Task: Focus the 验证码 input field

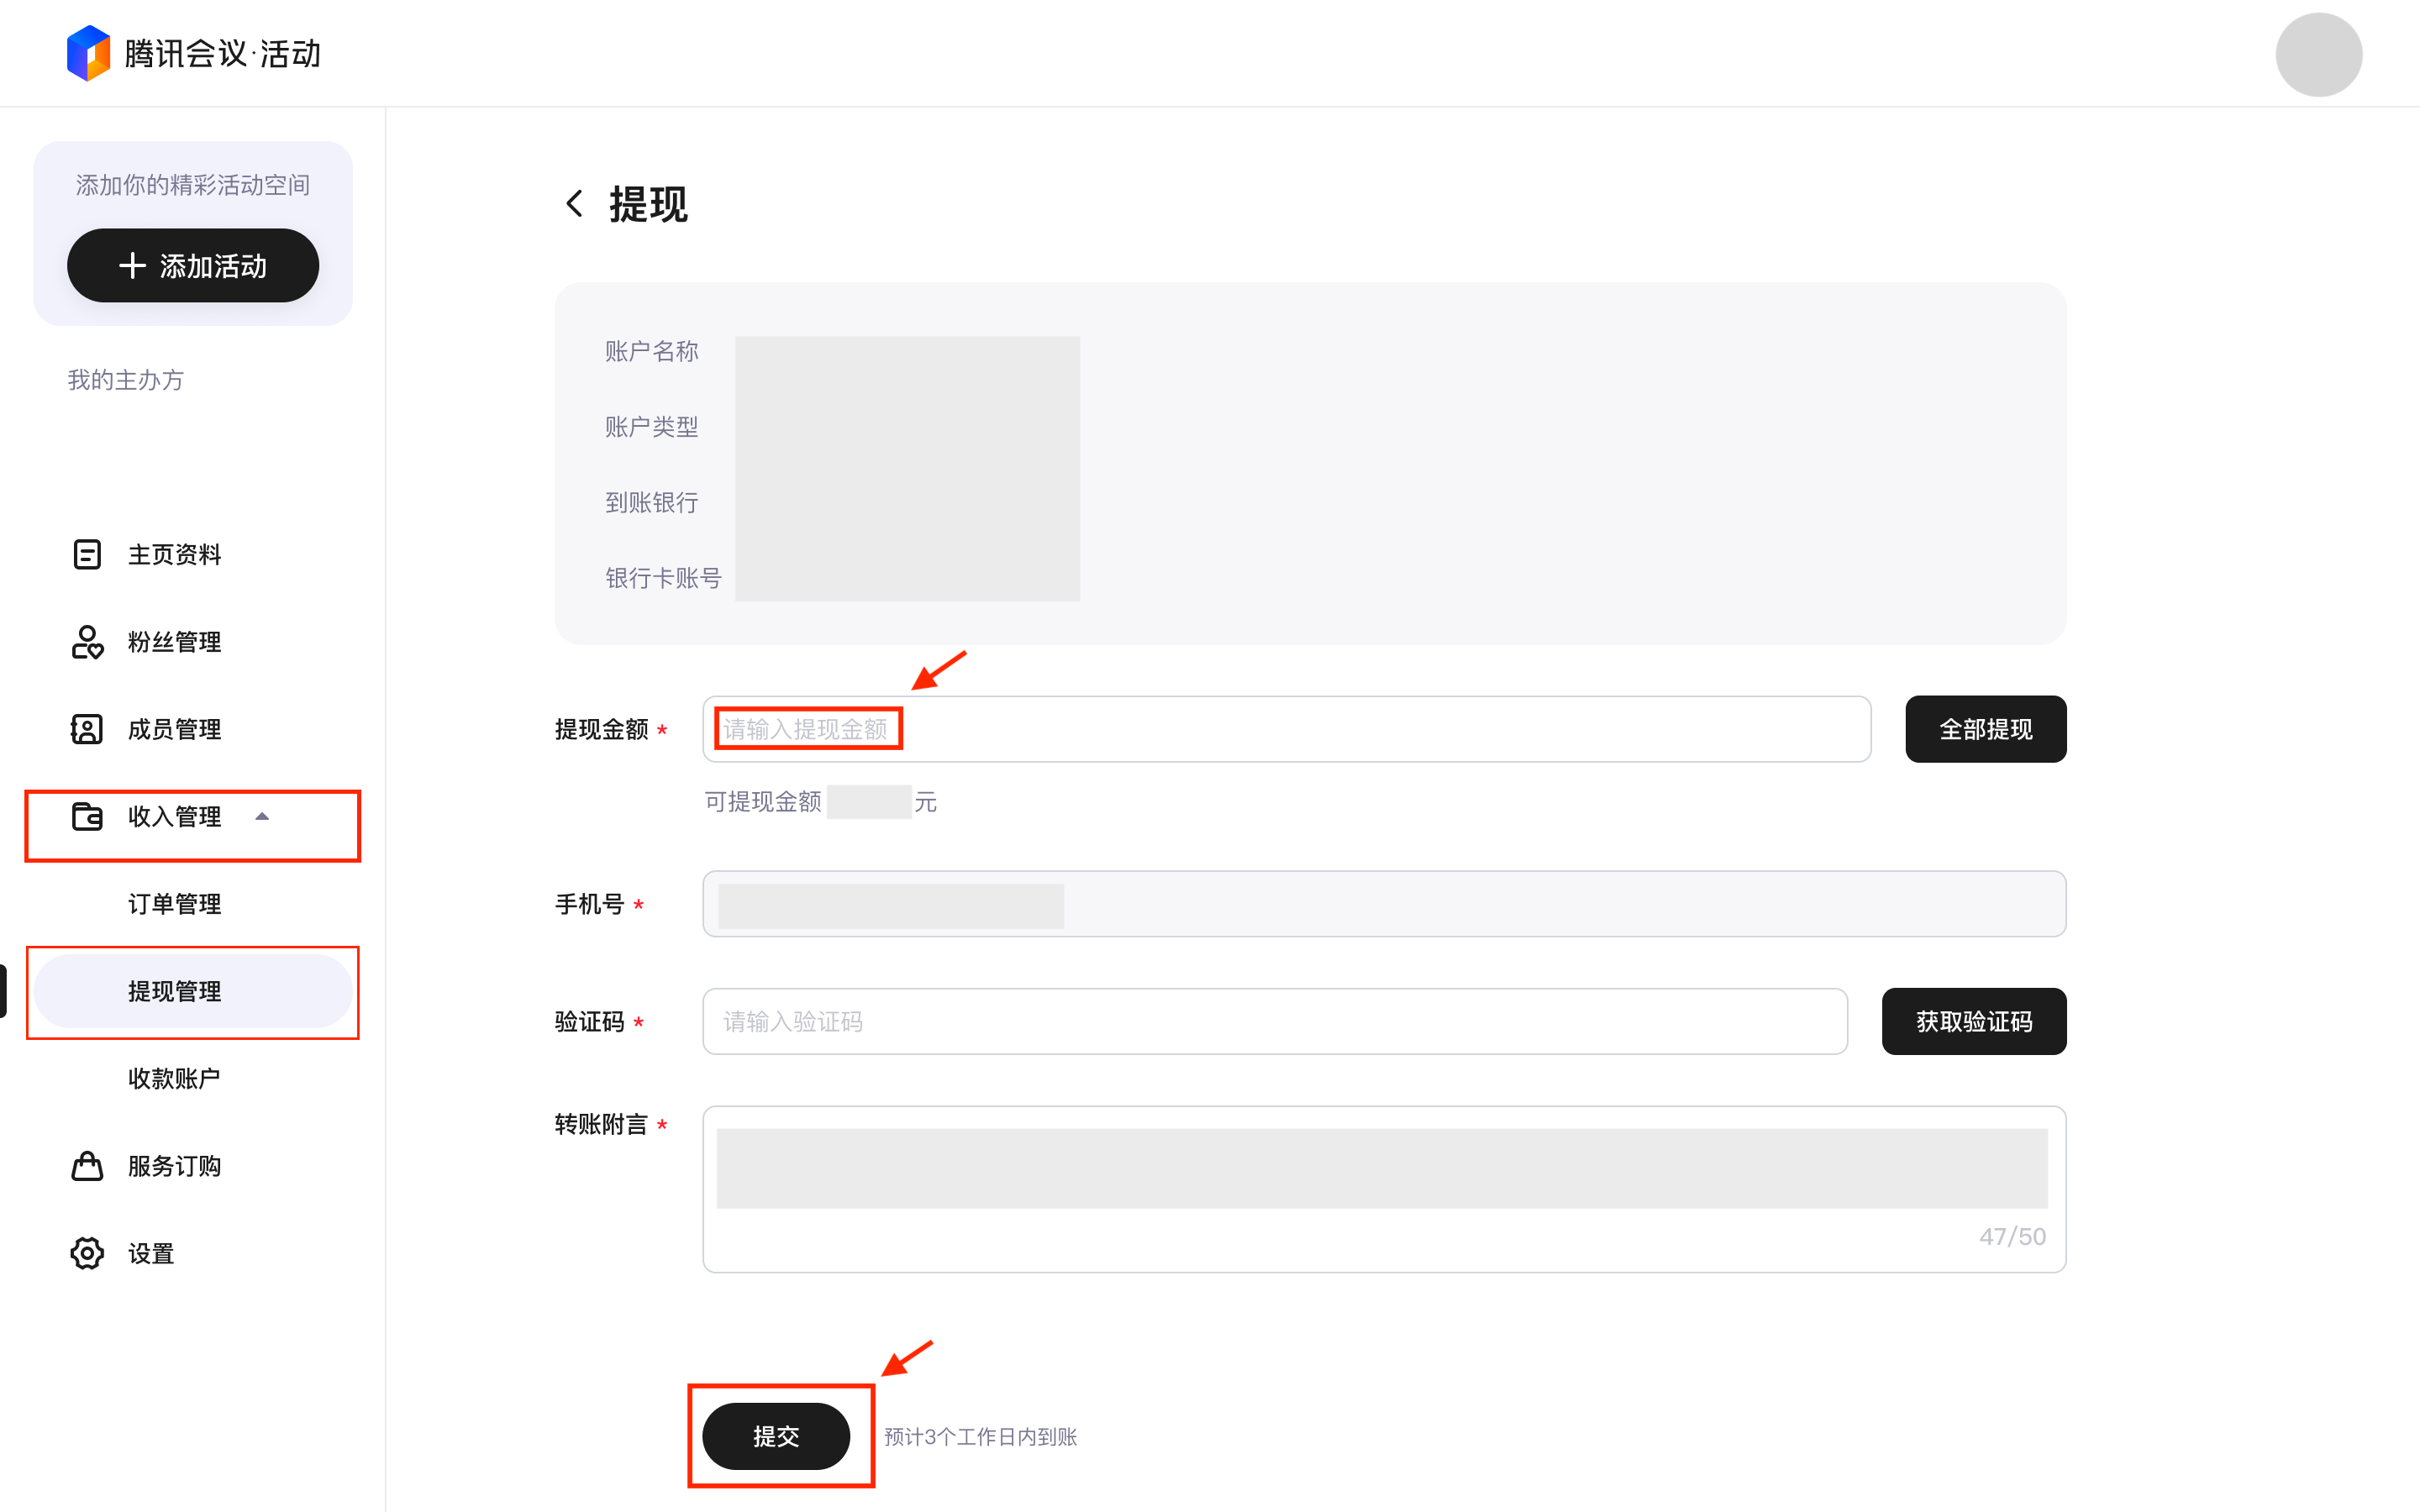Action: (1275, 1021)
